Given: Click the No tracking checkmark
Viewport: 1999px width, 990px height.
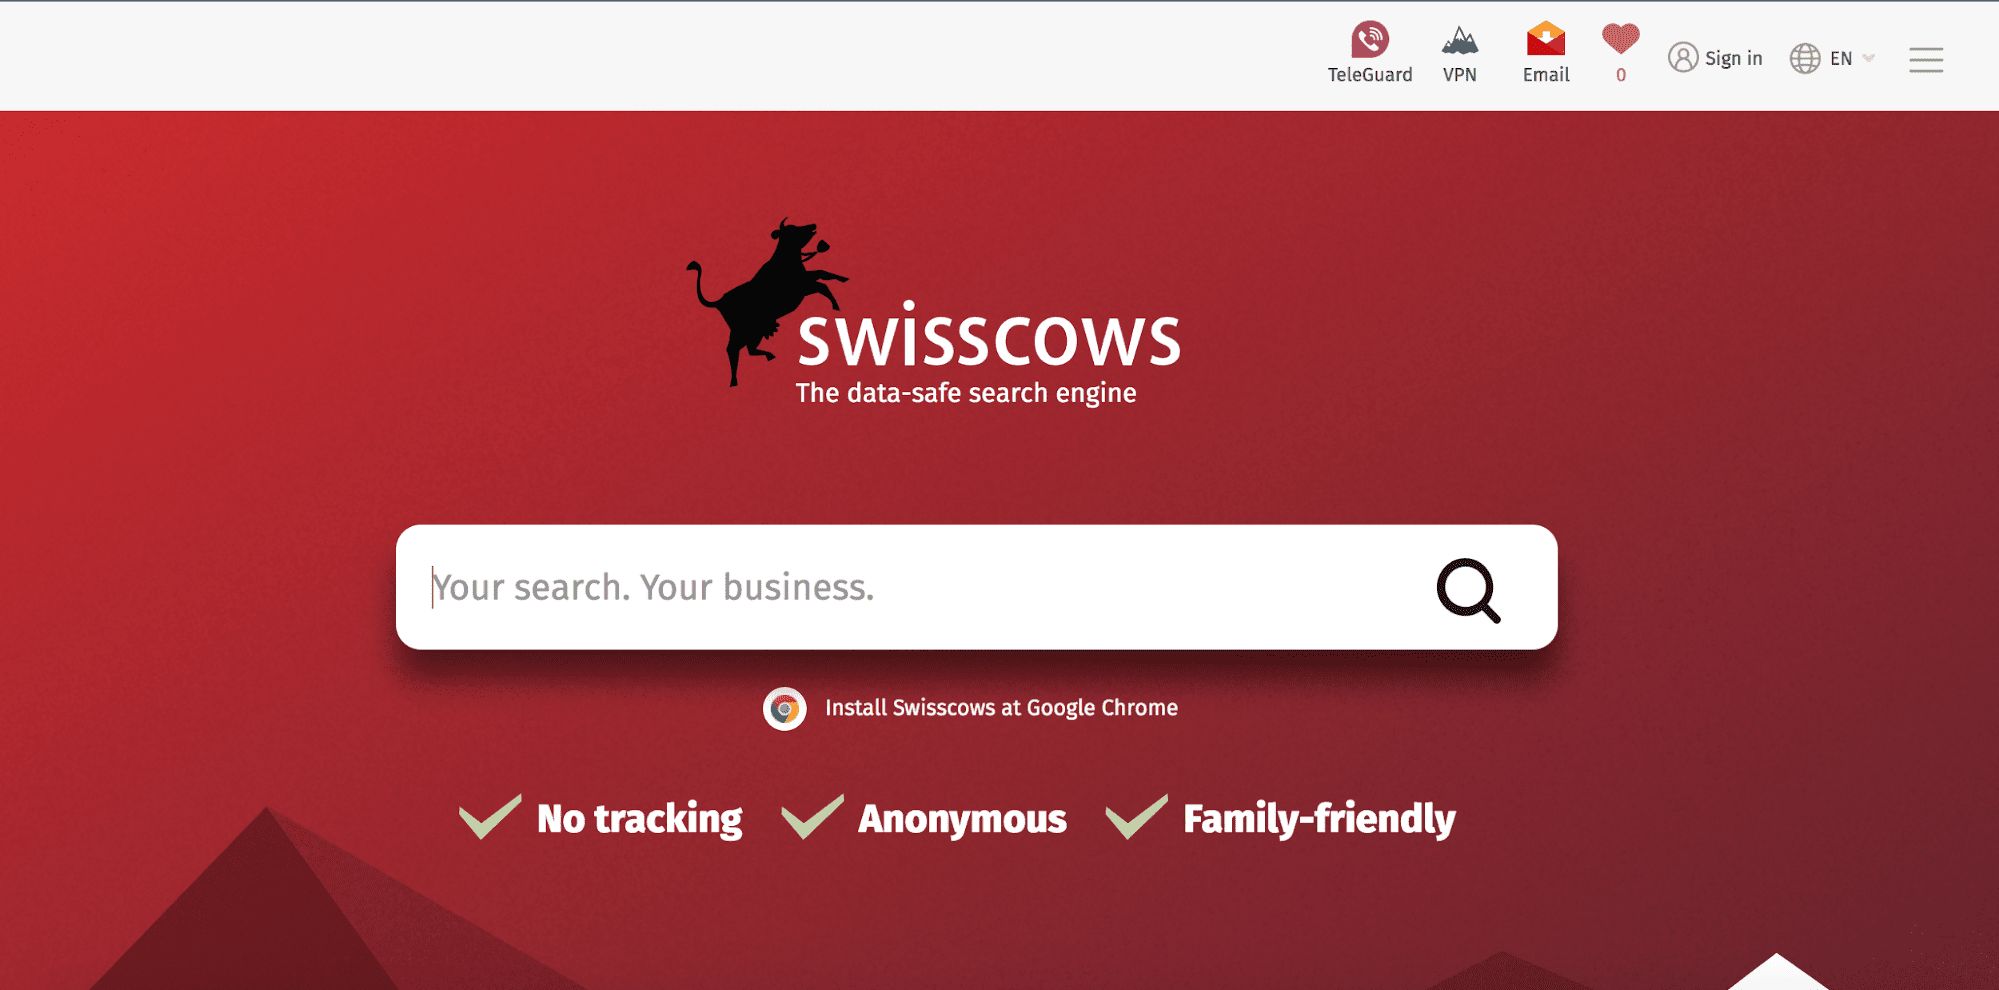Looking at the screenshot, I should point(490,816).
